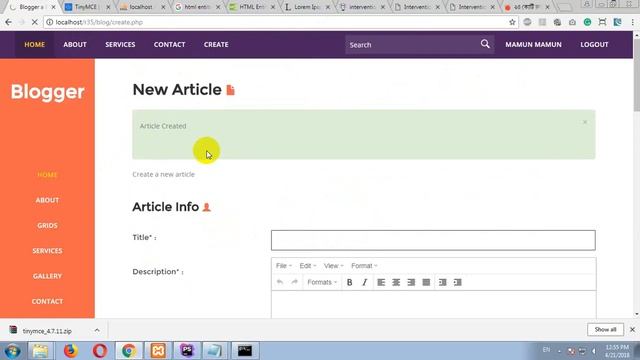Click inside the Description editor area
Viewport: 640px width, 360px height.
click(433, 304)
